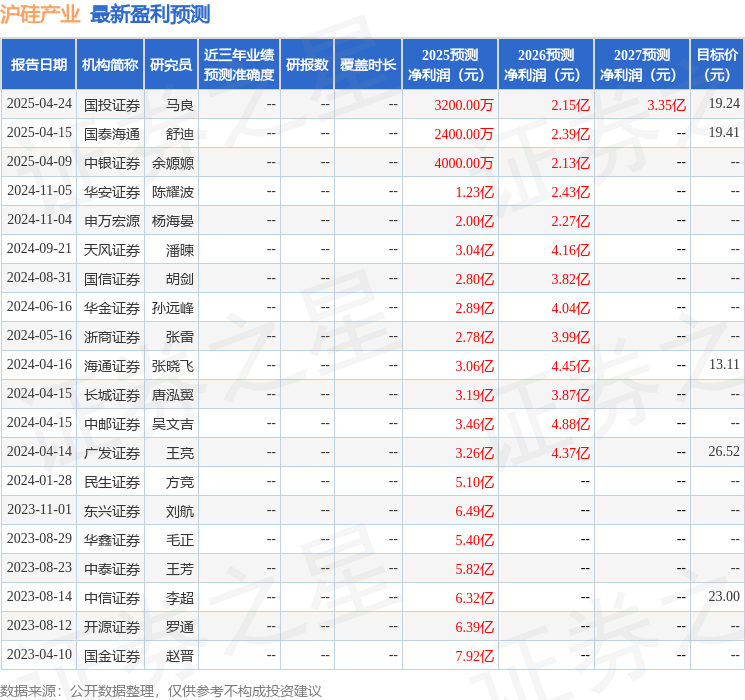The width and height of the screenshot is (745, 700).
Task: Select the date 2025-04-24
Action: [39, 104]
